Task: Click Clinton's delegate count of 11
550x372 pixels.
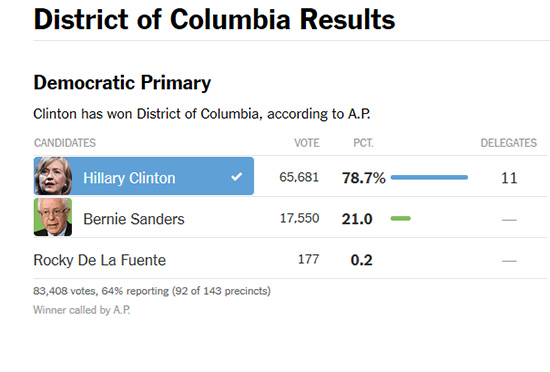Action: pos(509,178)
